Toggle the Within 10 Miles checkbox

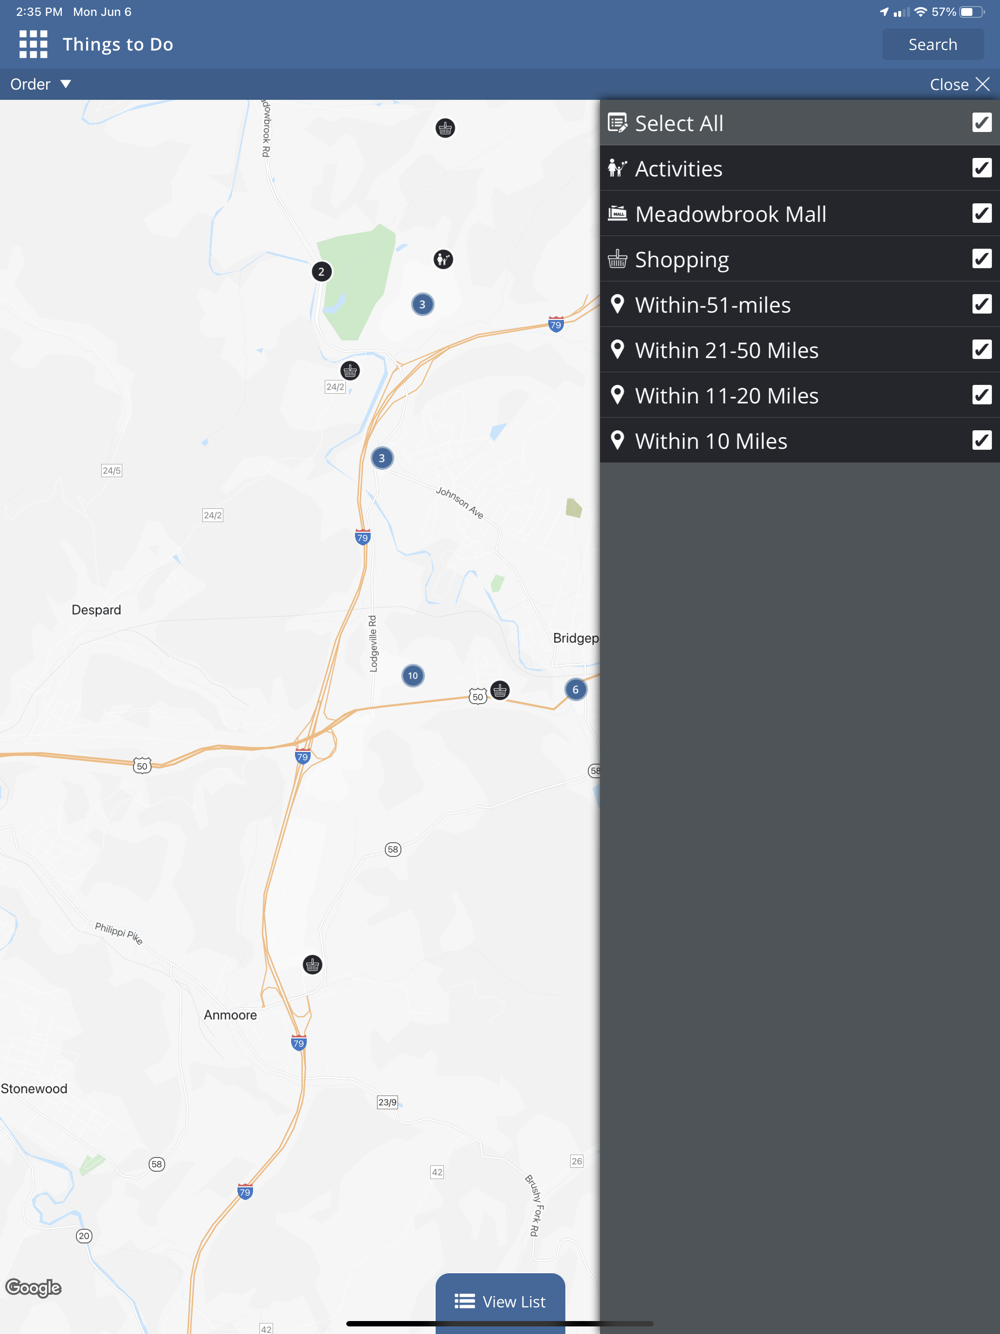pyautogui.click(x=982, y=440)
